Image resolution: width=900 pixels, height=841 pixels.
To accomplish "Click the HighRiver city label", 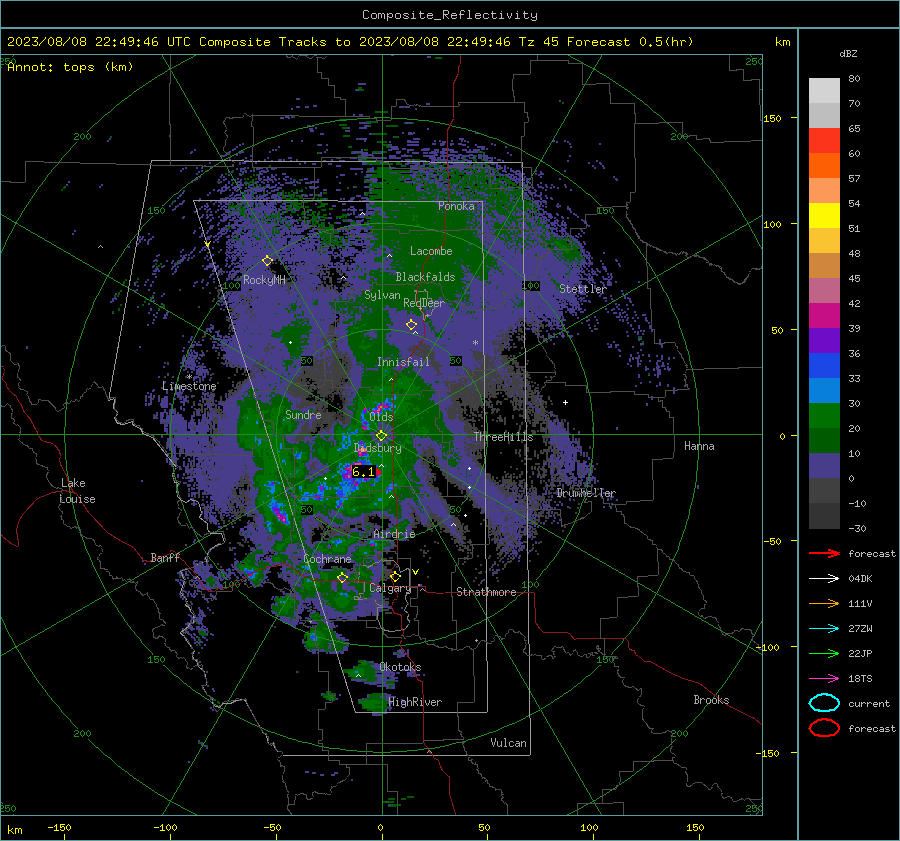I will click(415, 702).
